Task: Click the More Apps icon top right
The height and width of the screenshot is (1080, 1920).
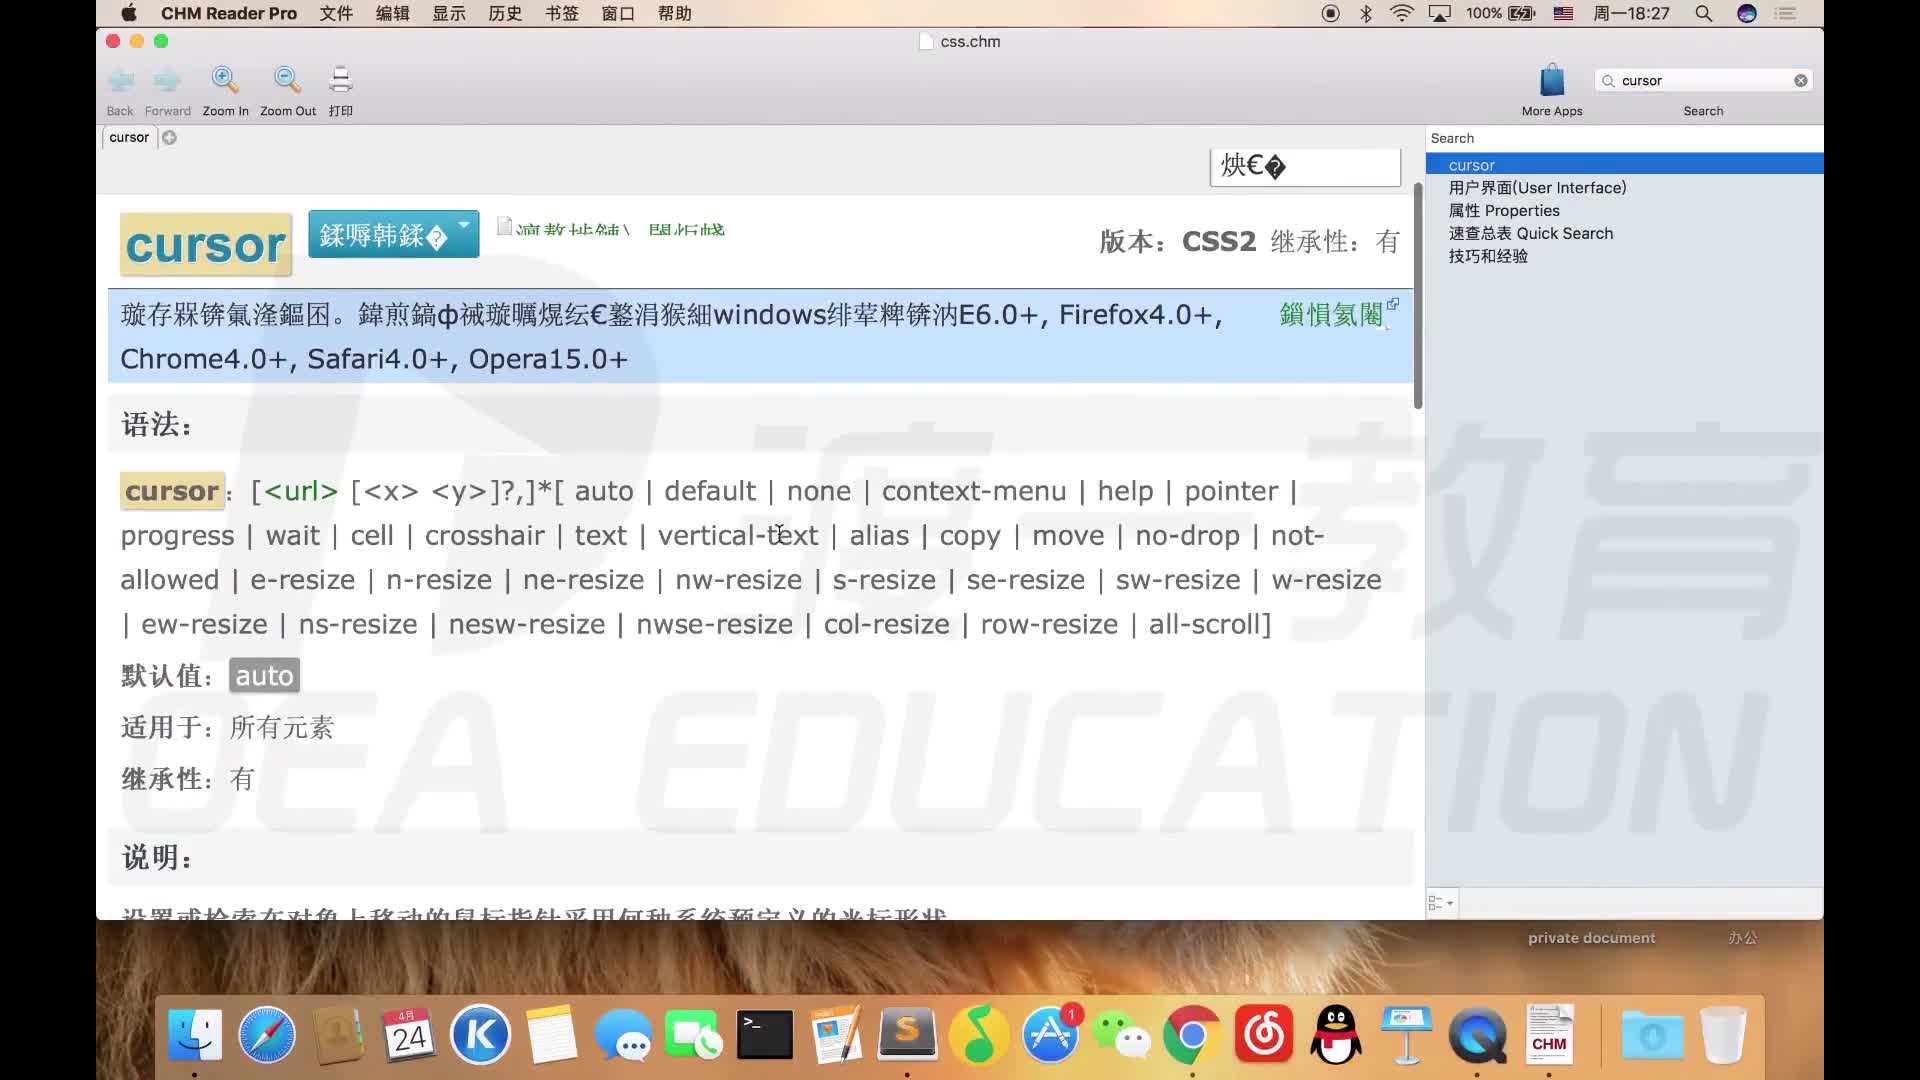Action: (1552, 78)
